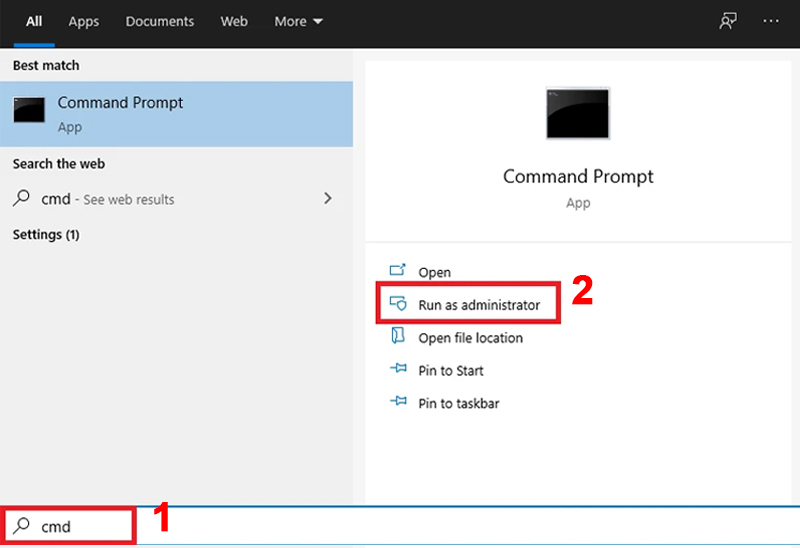Click the cmd search input field
The width and height of the screenshot is (800, 548).
(x=400, y=526)
